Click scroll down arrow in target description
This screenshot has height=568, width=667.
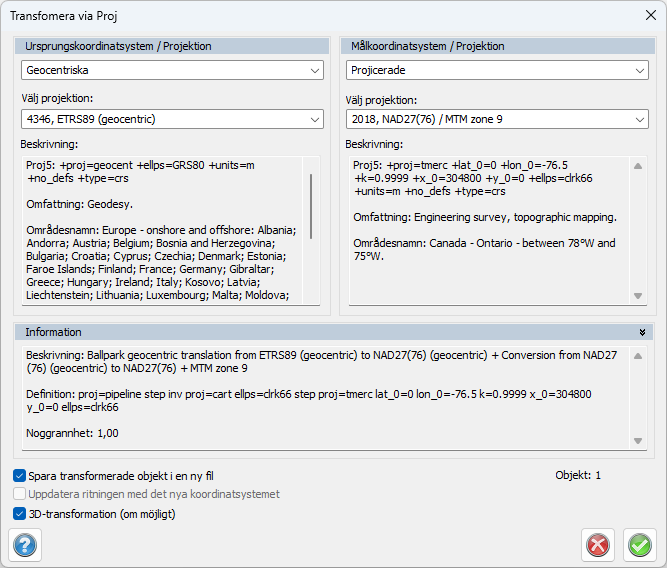tap(638, 296)
